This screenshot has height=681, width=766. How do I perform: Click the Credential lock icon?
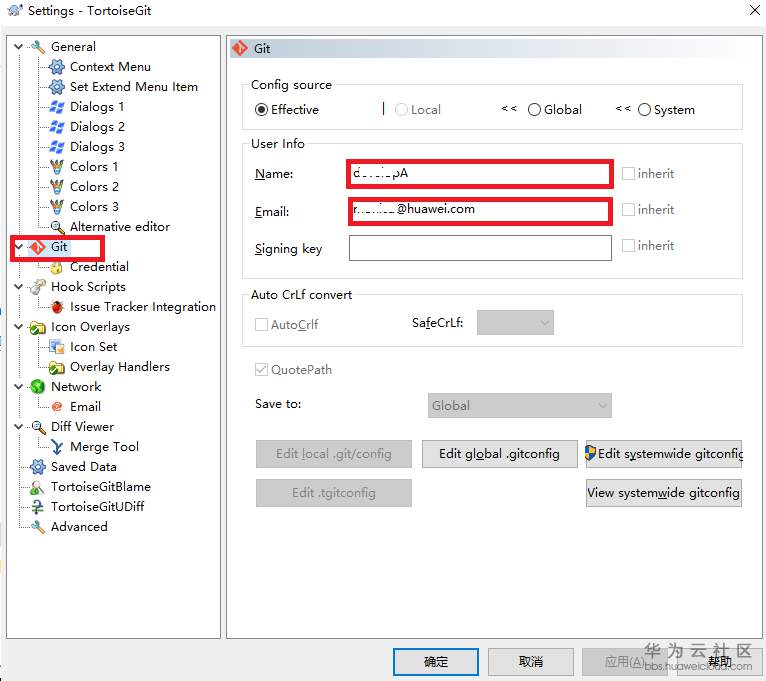(57, 267)
